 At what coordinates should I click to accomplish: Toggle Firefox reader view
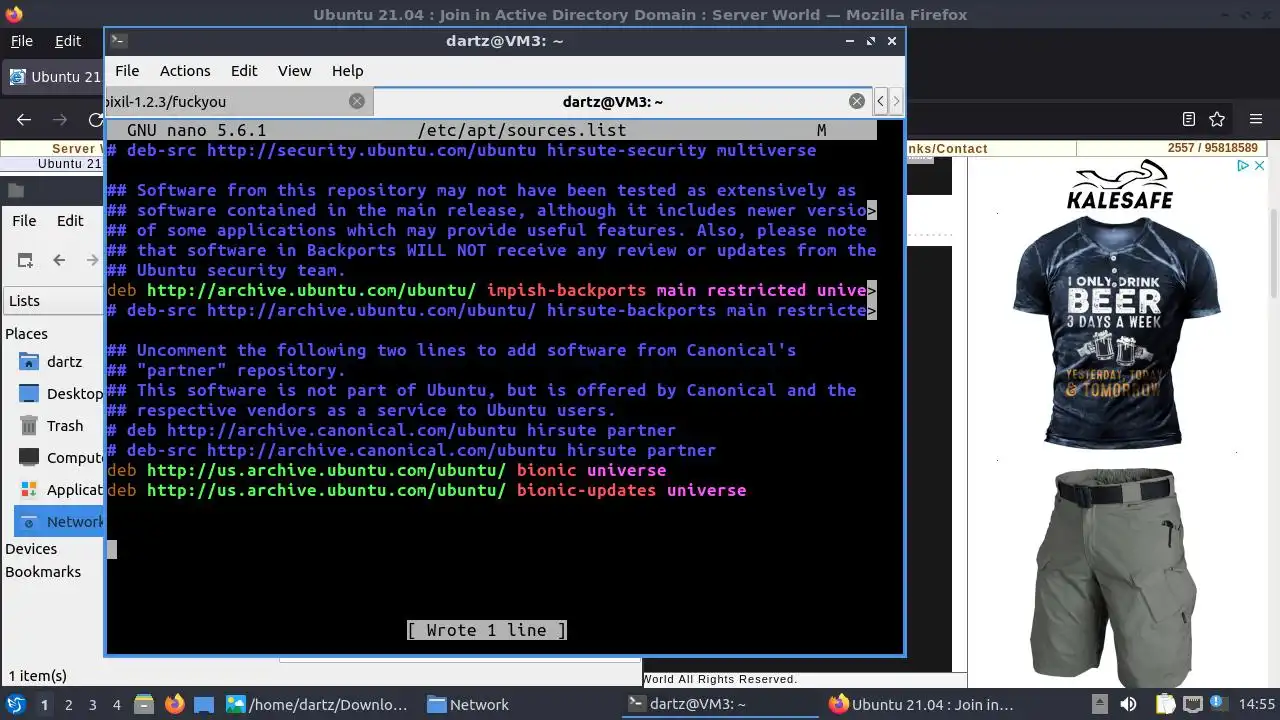[x=1189, y=119]
